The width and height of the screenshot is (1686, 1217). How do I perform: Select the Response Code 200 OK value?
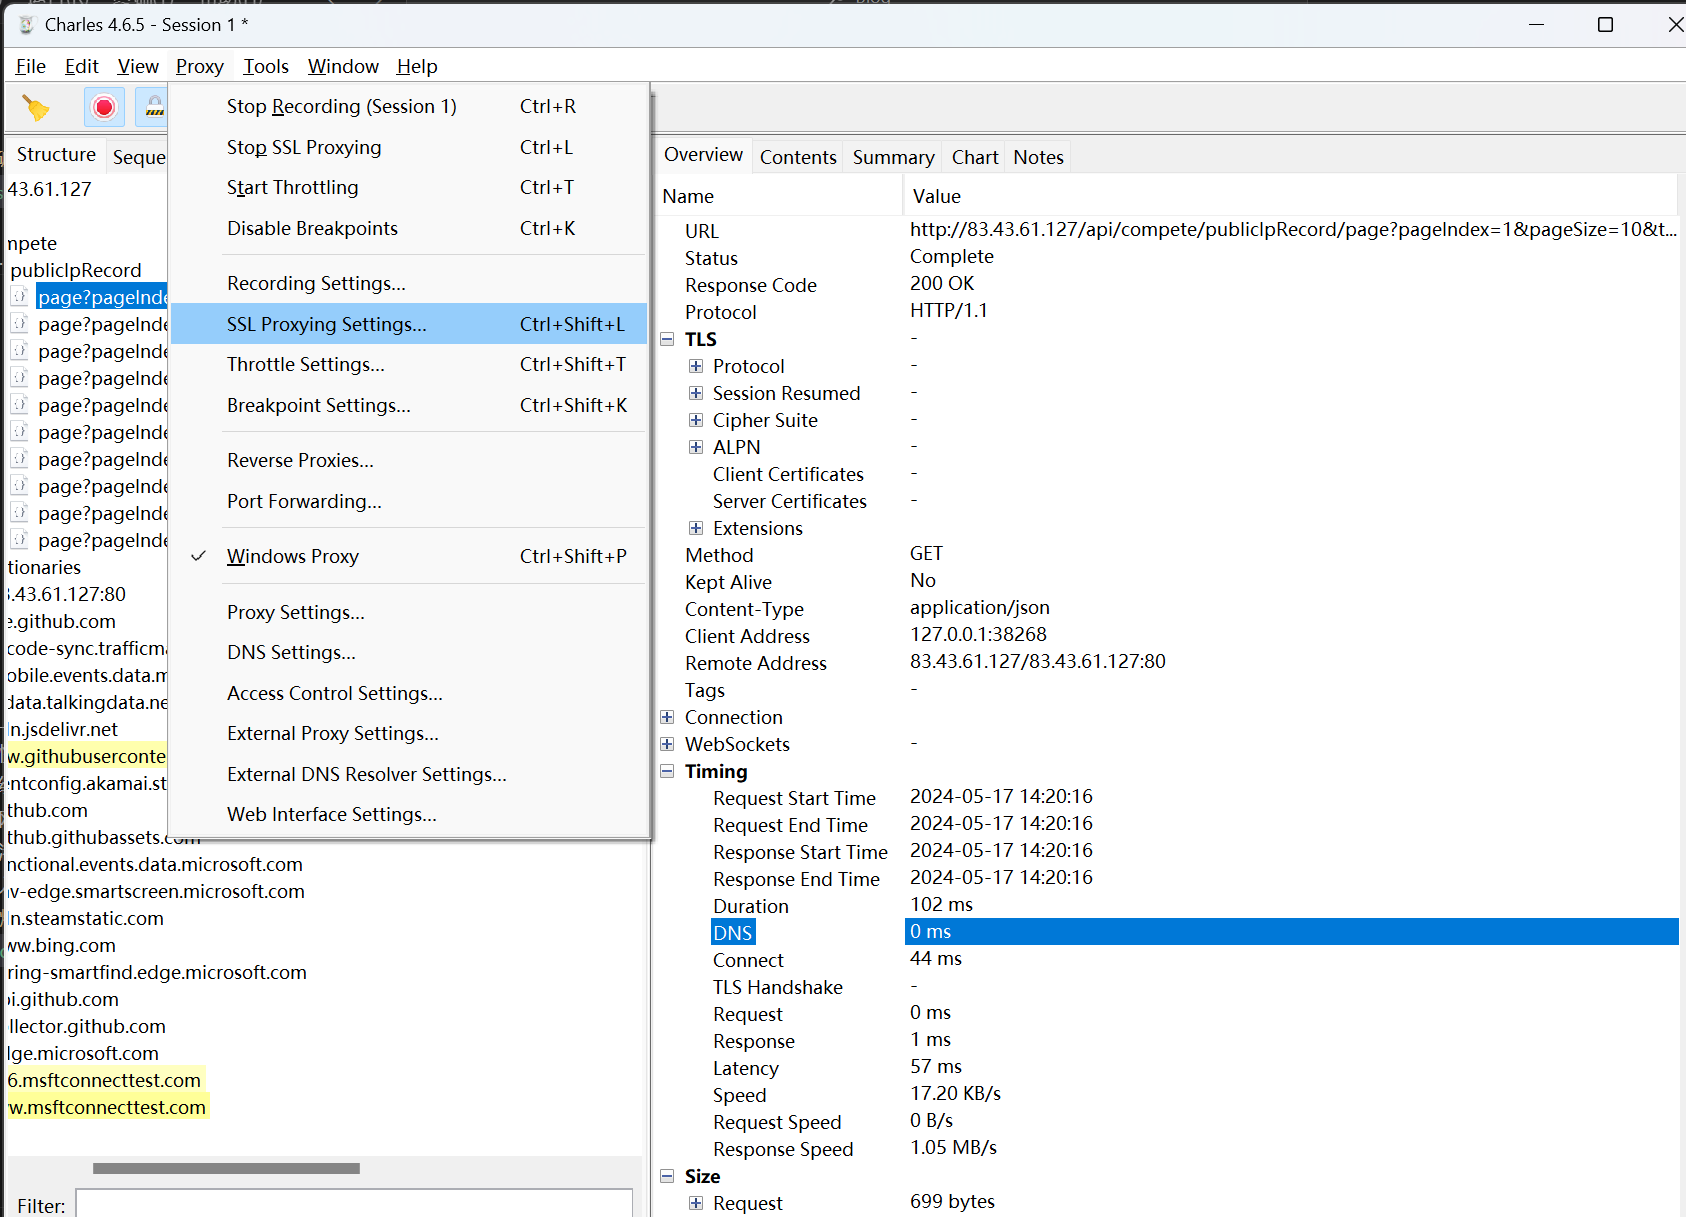pyautogui.click(x=942, y=283)
